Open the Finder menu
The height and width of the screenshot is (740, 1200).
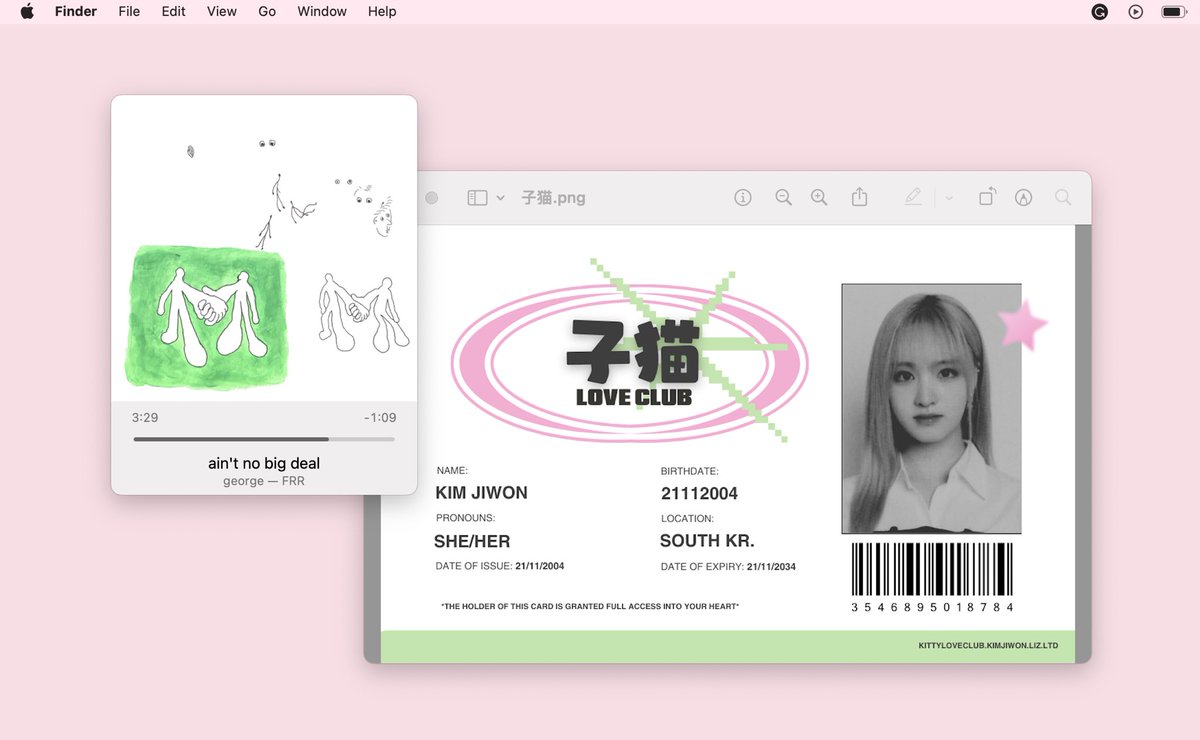[x=75, y=12]
